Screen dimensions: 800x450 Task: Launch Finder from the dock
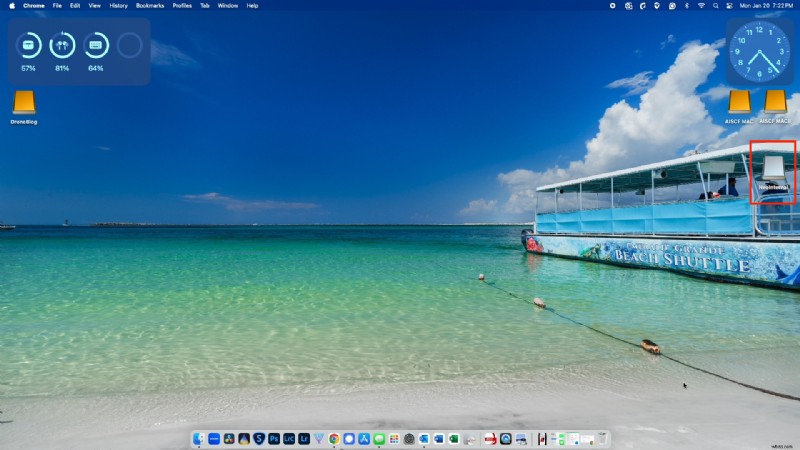200,439
